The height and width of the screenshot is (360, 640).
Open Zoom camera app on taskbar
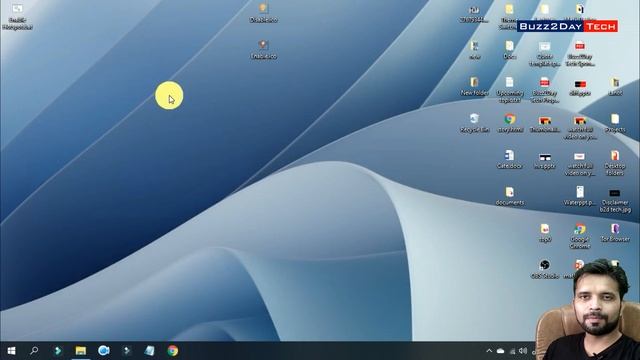[x=104, y=351]
